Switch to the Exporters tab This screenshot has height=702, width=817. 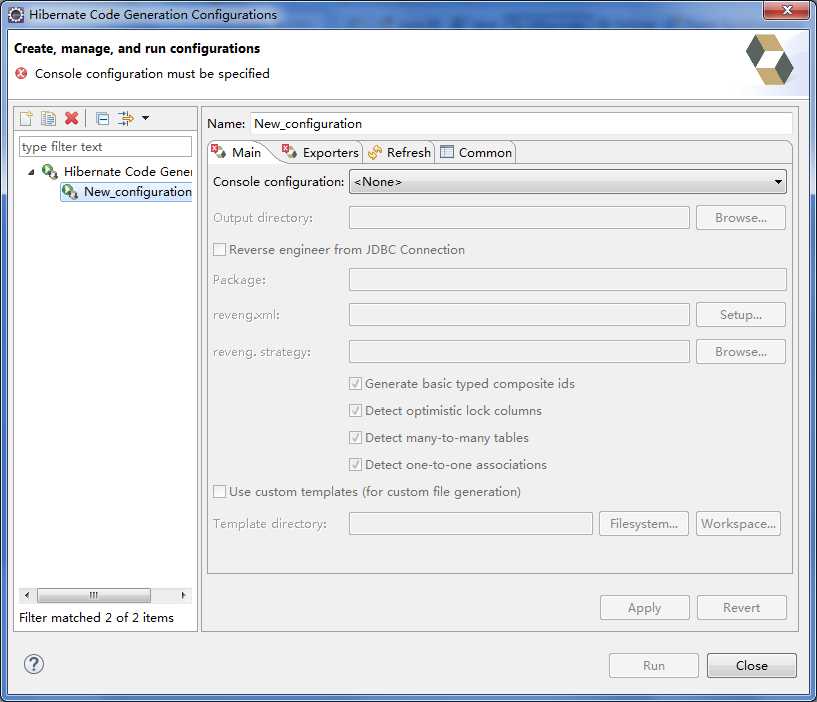pyautogui.click(x=320, y=153)
